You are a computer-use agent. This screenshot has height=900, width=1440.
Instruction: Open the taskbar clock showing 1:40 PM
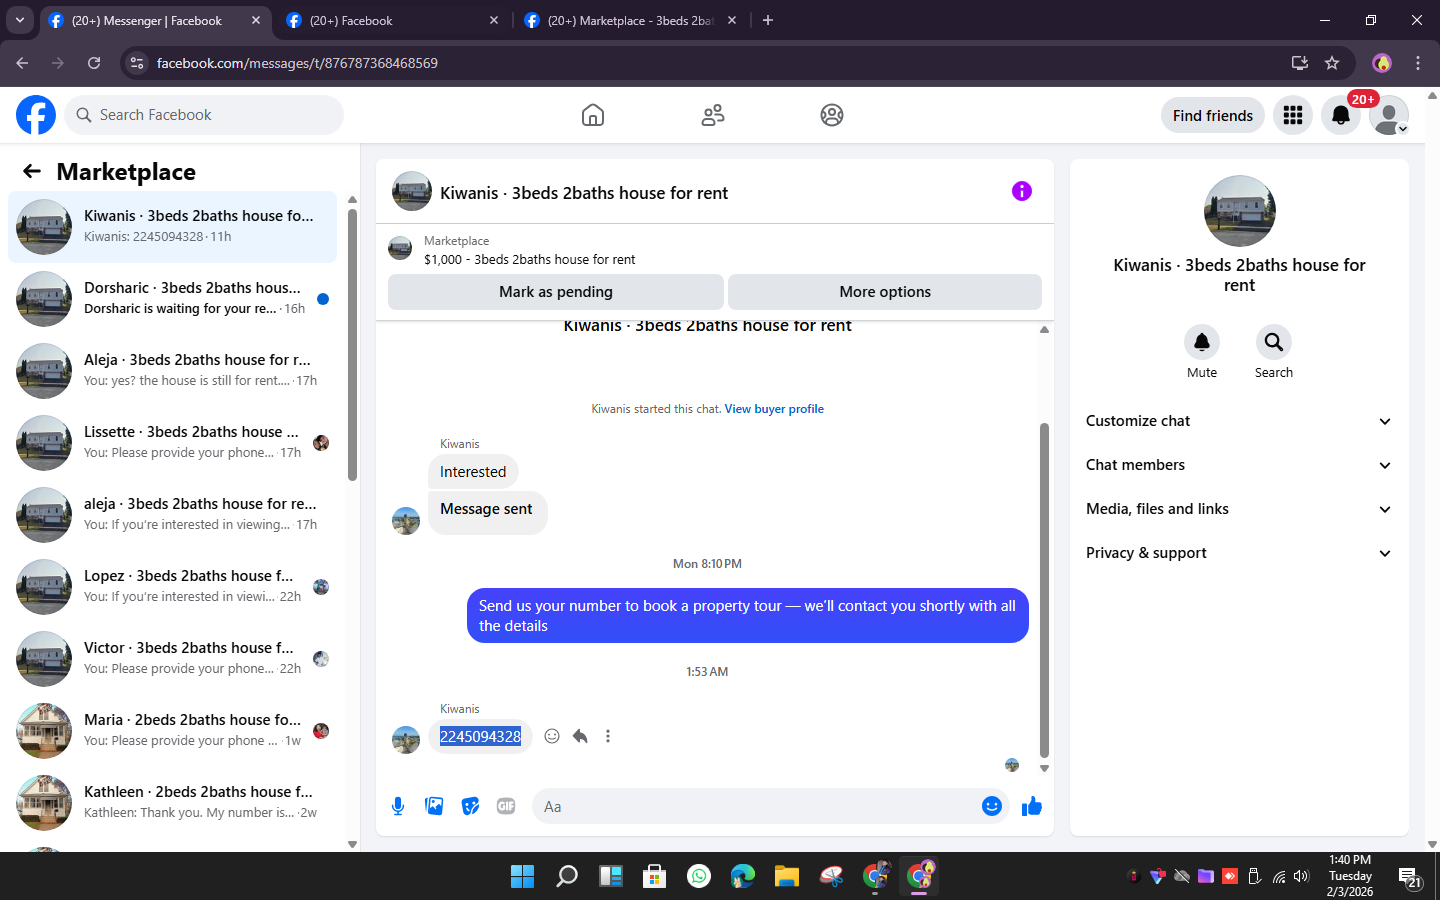point(1350,876)
